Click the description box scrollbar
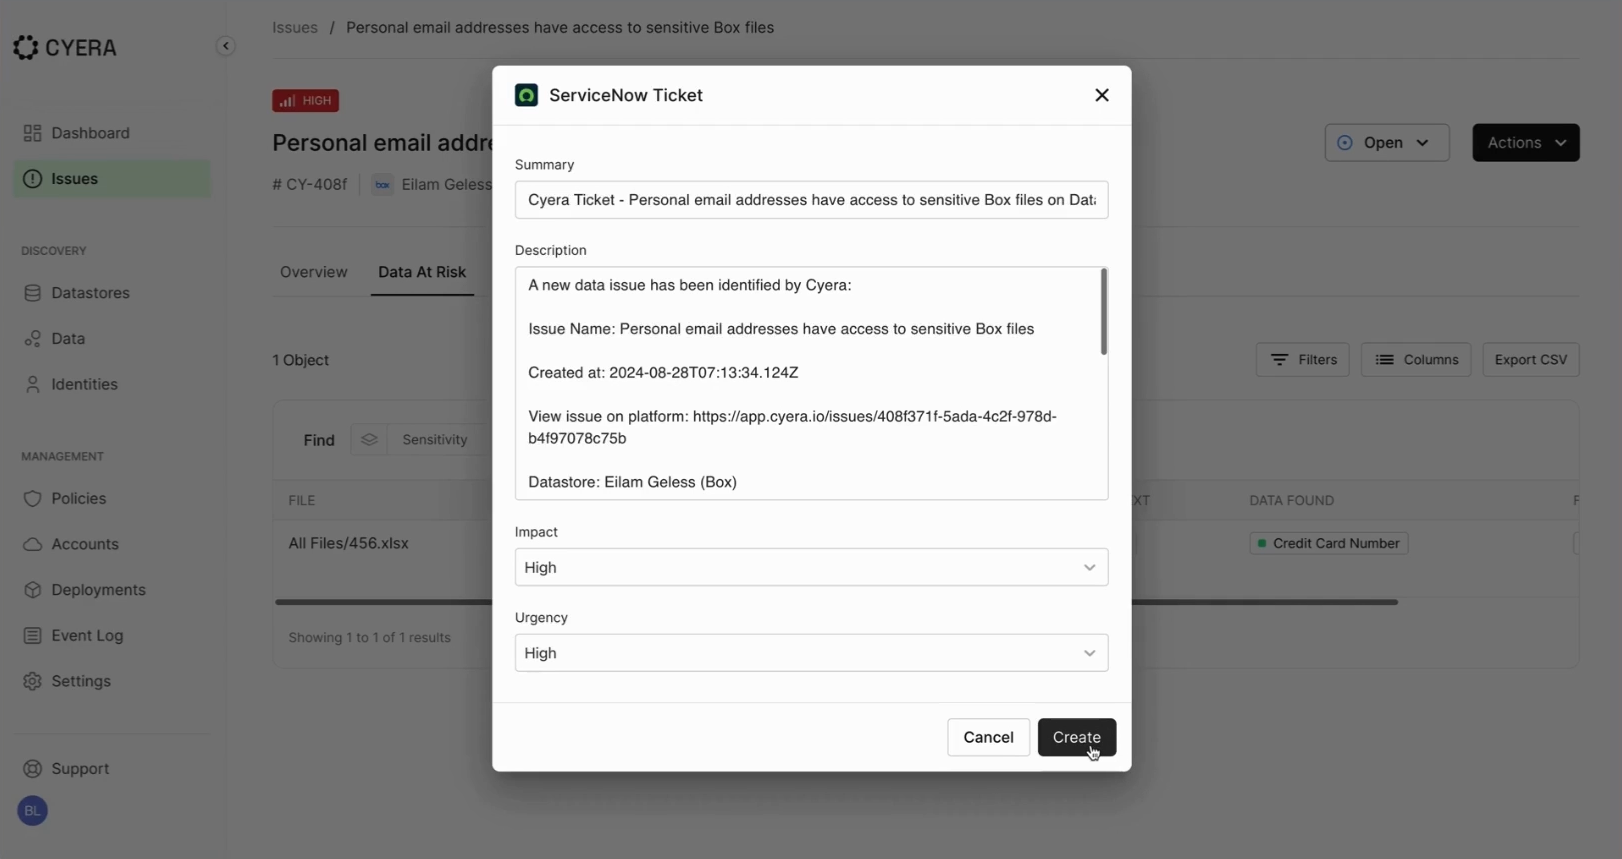Screen dimensions: 1622x859 pyautogui.click(x=1104, y=311)
